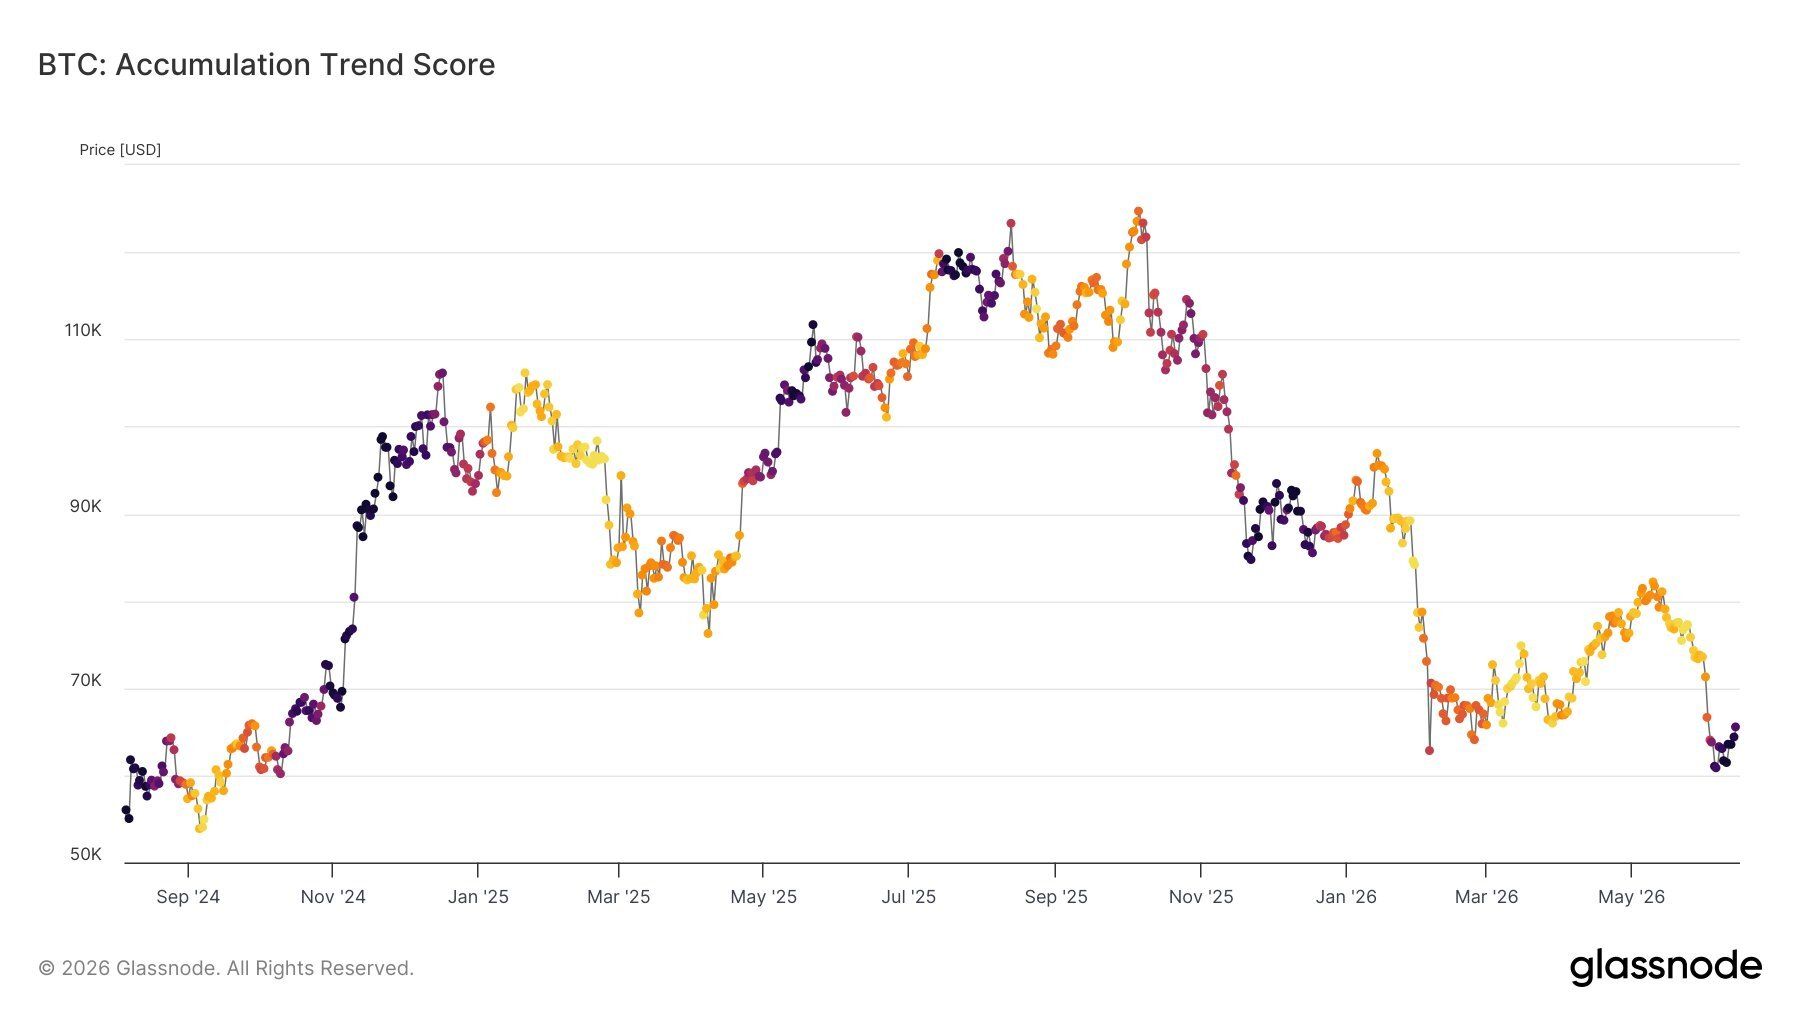This screenshot has width=1800, height=1013.
Task: Click the May '26 x-axis tick label
Action: click(1631, 897)
